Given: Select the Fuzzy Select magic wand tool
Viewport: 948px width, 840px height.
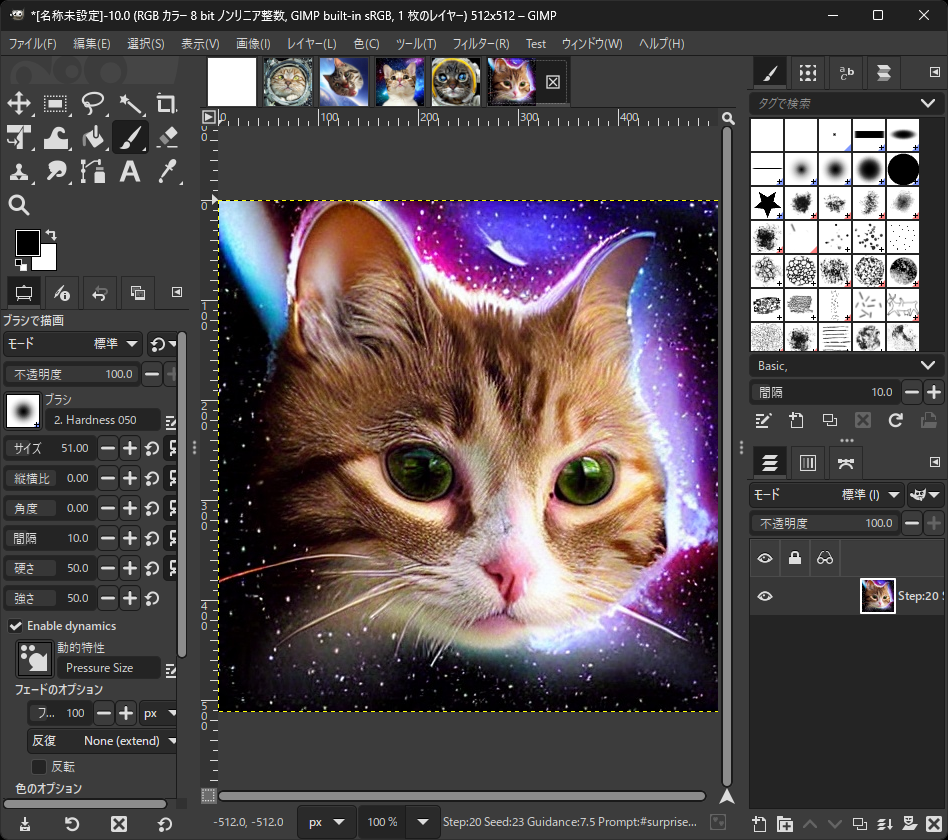Looking at the screenshot, I should coord(130,103).
